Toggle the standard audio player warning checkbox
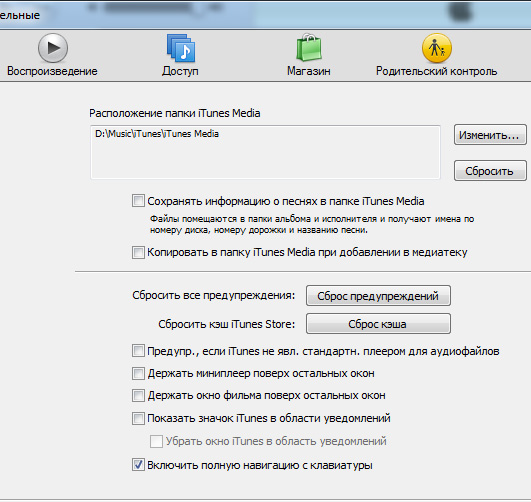This screenshot has width=531, height=502. point(138,351)
